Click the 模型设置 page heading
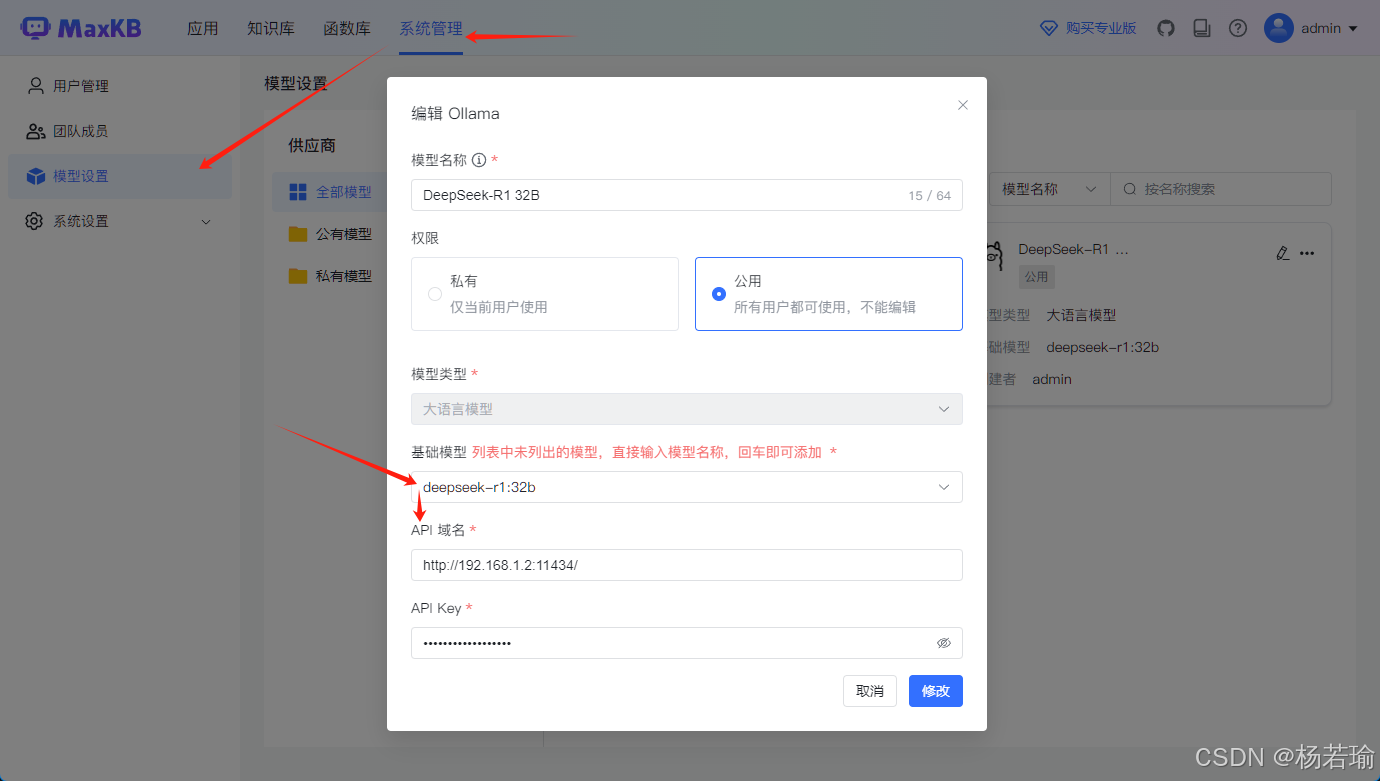Screen dimensions: 1380x781 pos(296,83)
